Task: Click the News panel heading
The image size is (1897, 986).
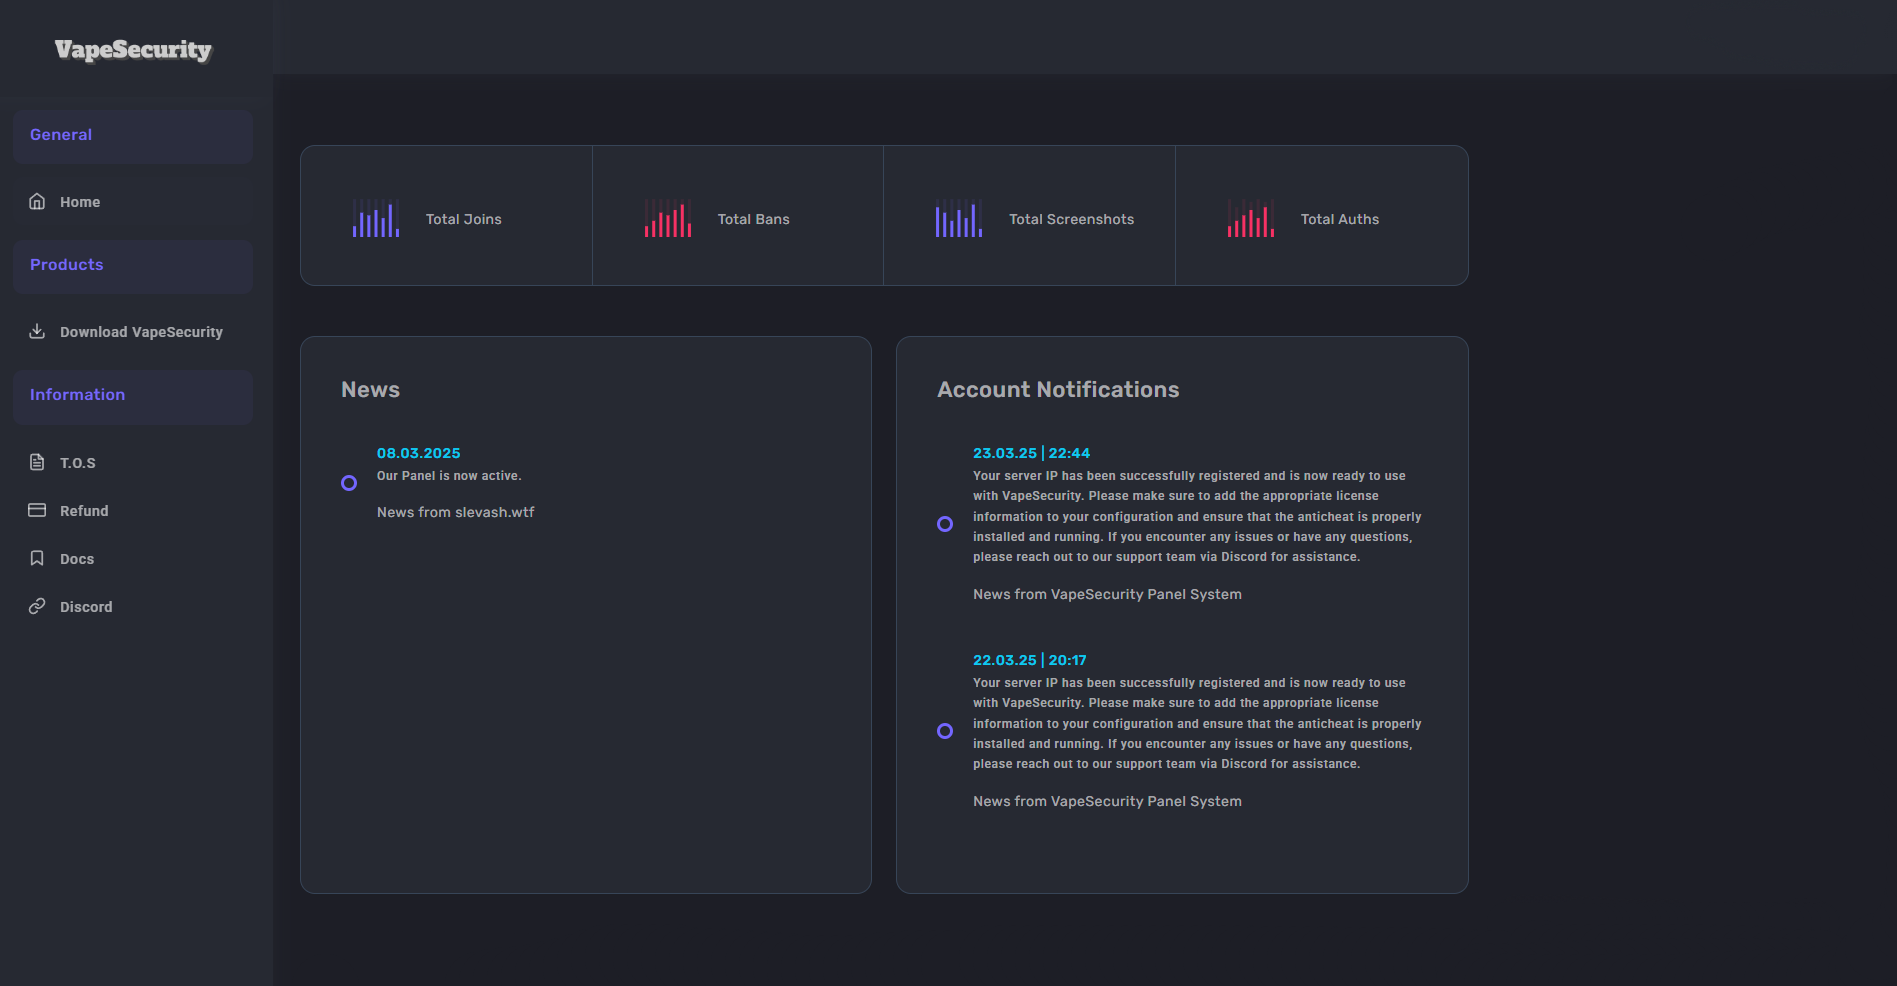Action: pos(370,390)
